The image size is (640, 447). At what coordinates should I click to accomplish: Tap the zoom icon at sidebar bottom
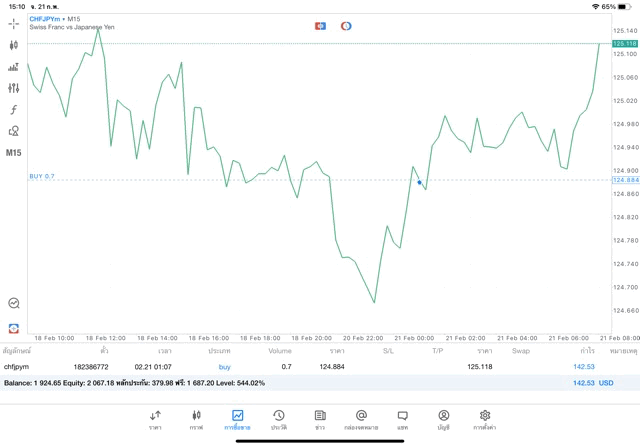(14, 303)
